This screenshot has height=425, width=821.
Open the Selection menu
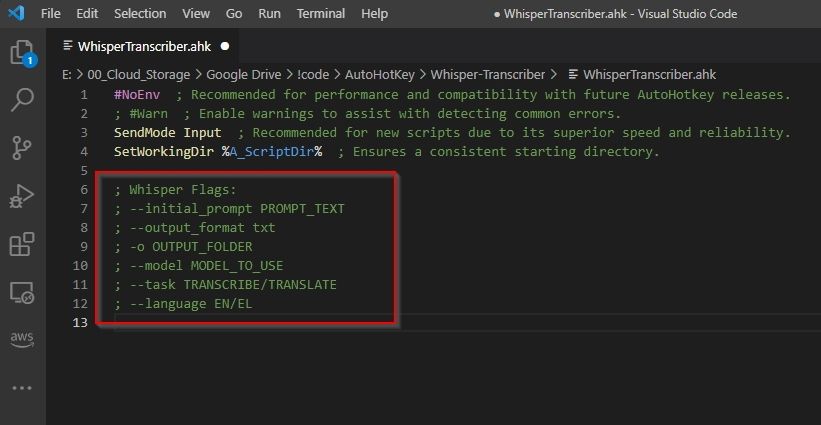(x=140, y=14)
